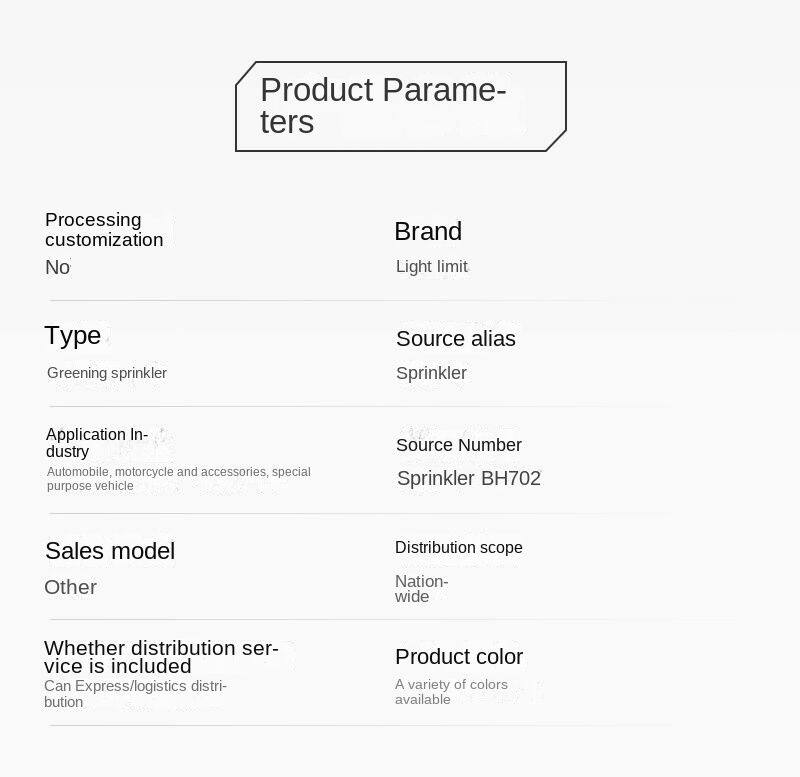Click the Type heading
Screen dimensions: 800x777
click(x=73, y=335)
